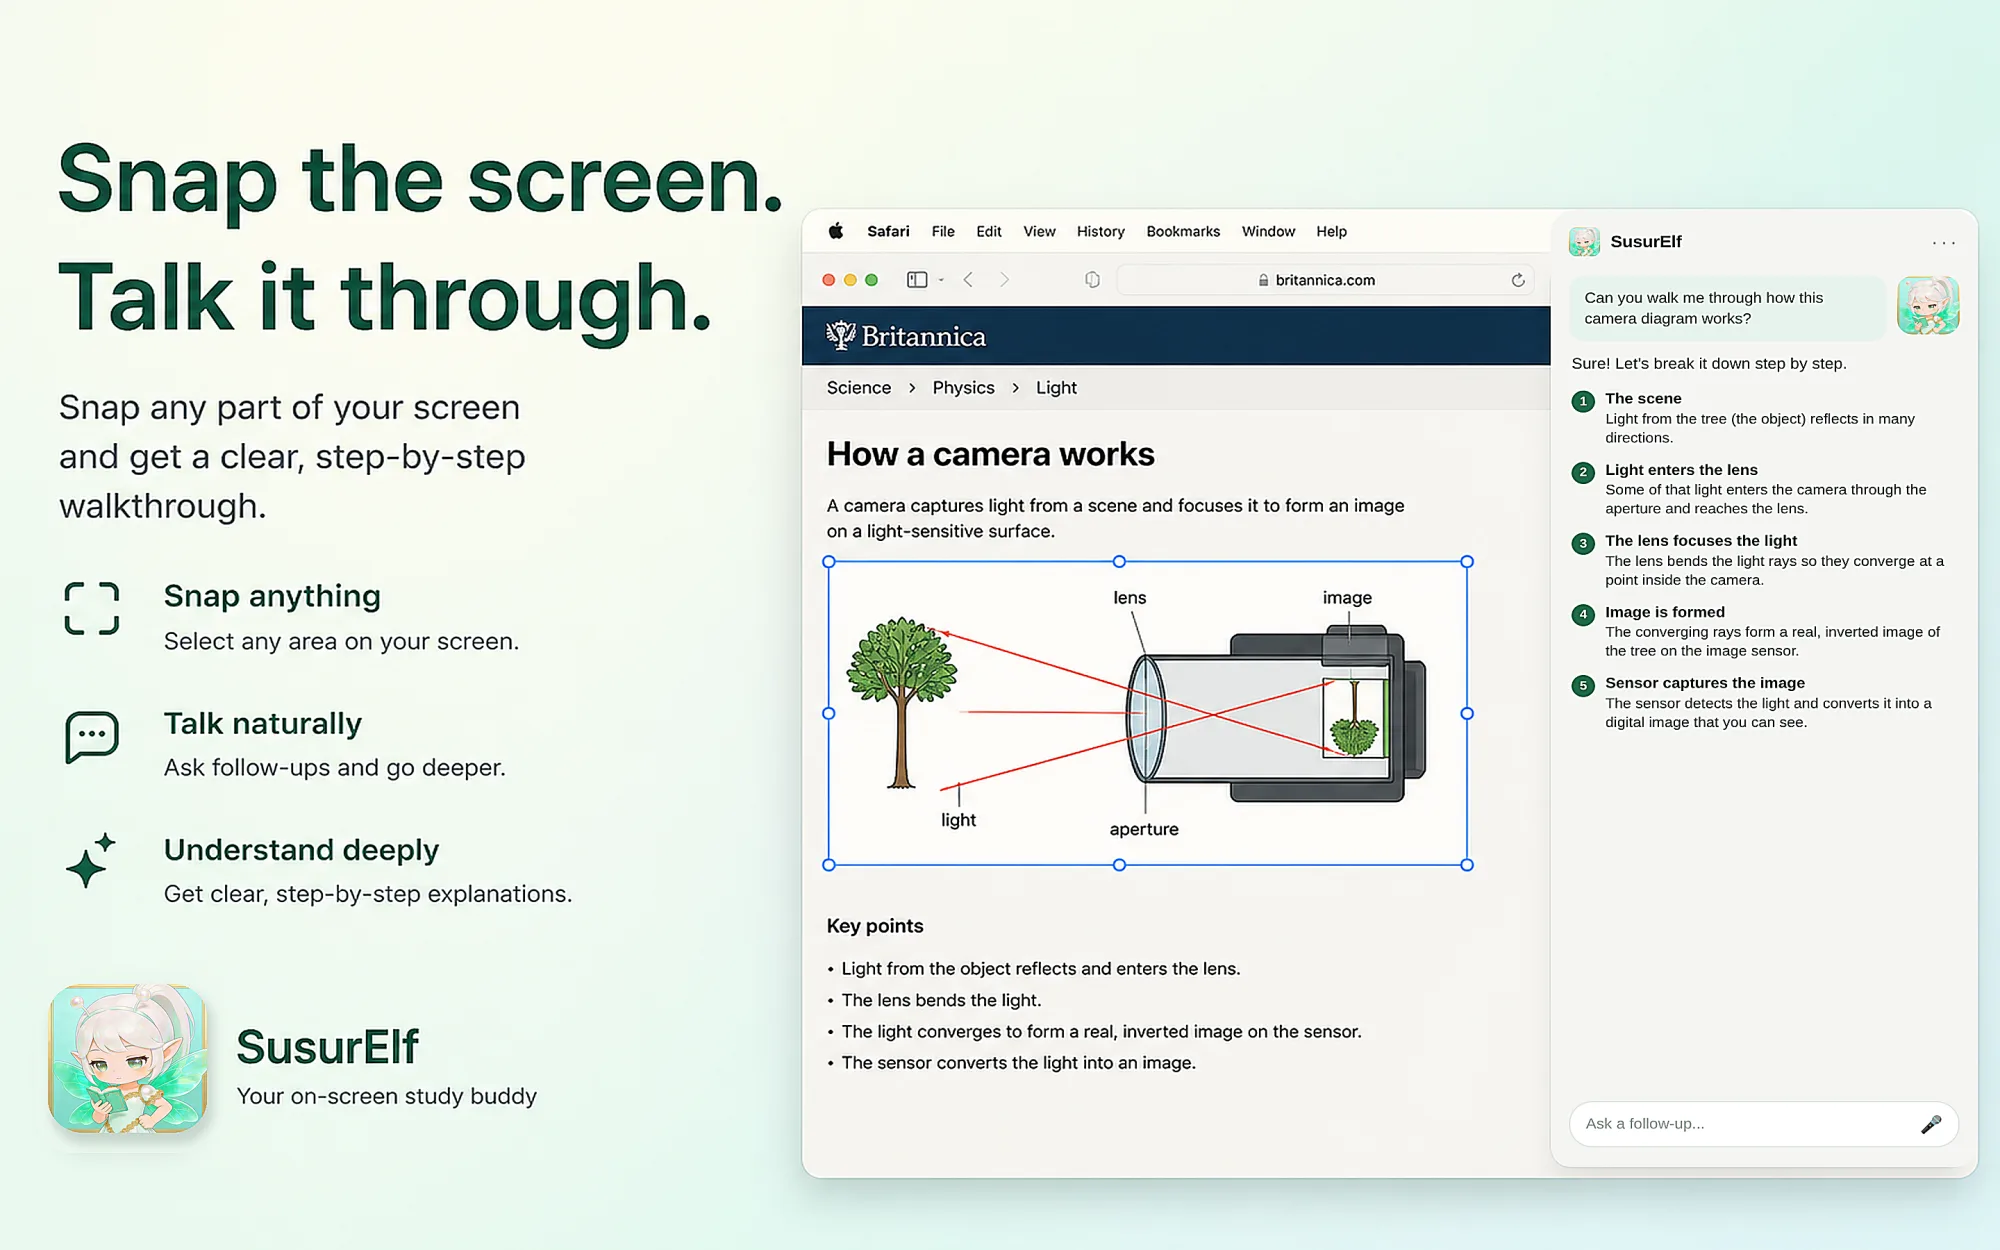2000x1250 pixels.
Task: Click the 'Key points' heading
Action: coord(875,926)
